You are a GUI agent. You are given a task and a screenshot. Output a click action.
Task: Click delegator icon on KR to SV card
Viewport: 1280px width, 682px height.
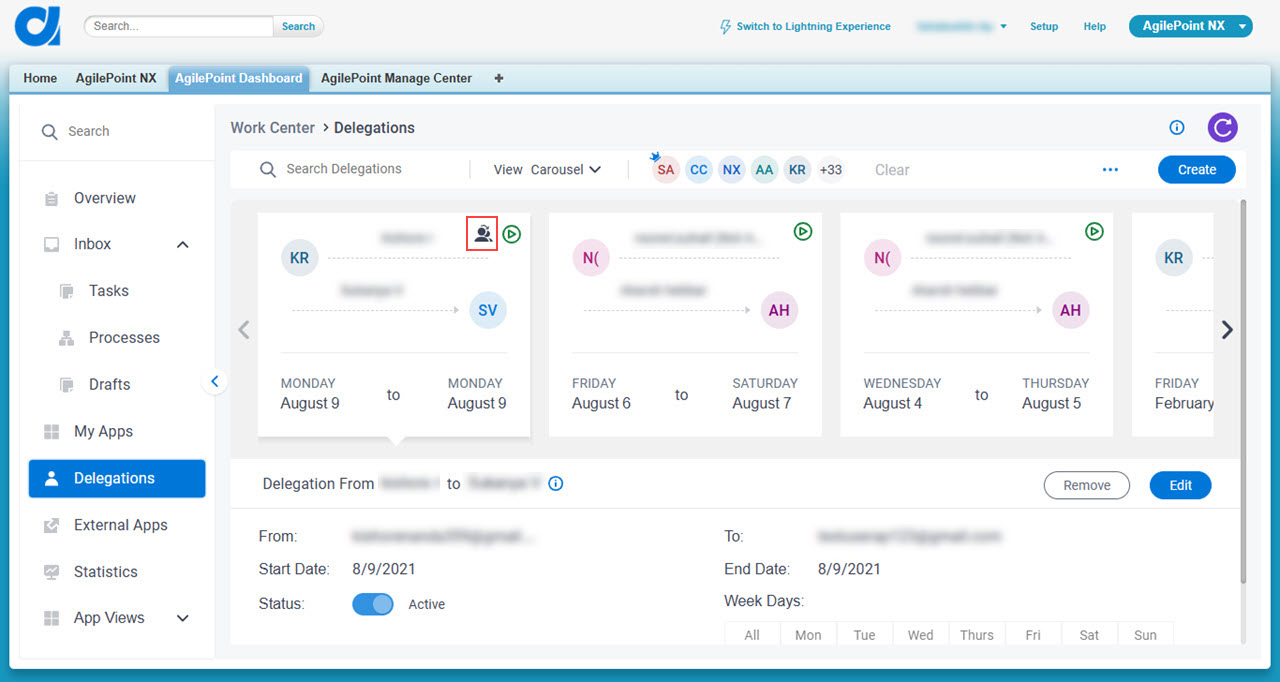pos(482,235)
